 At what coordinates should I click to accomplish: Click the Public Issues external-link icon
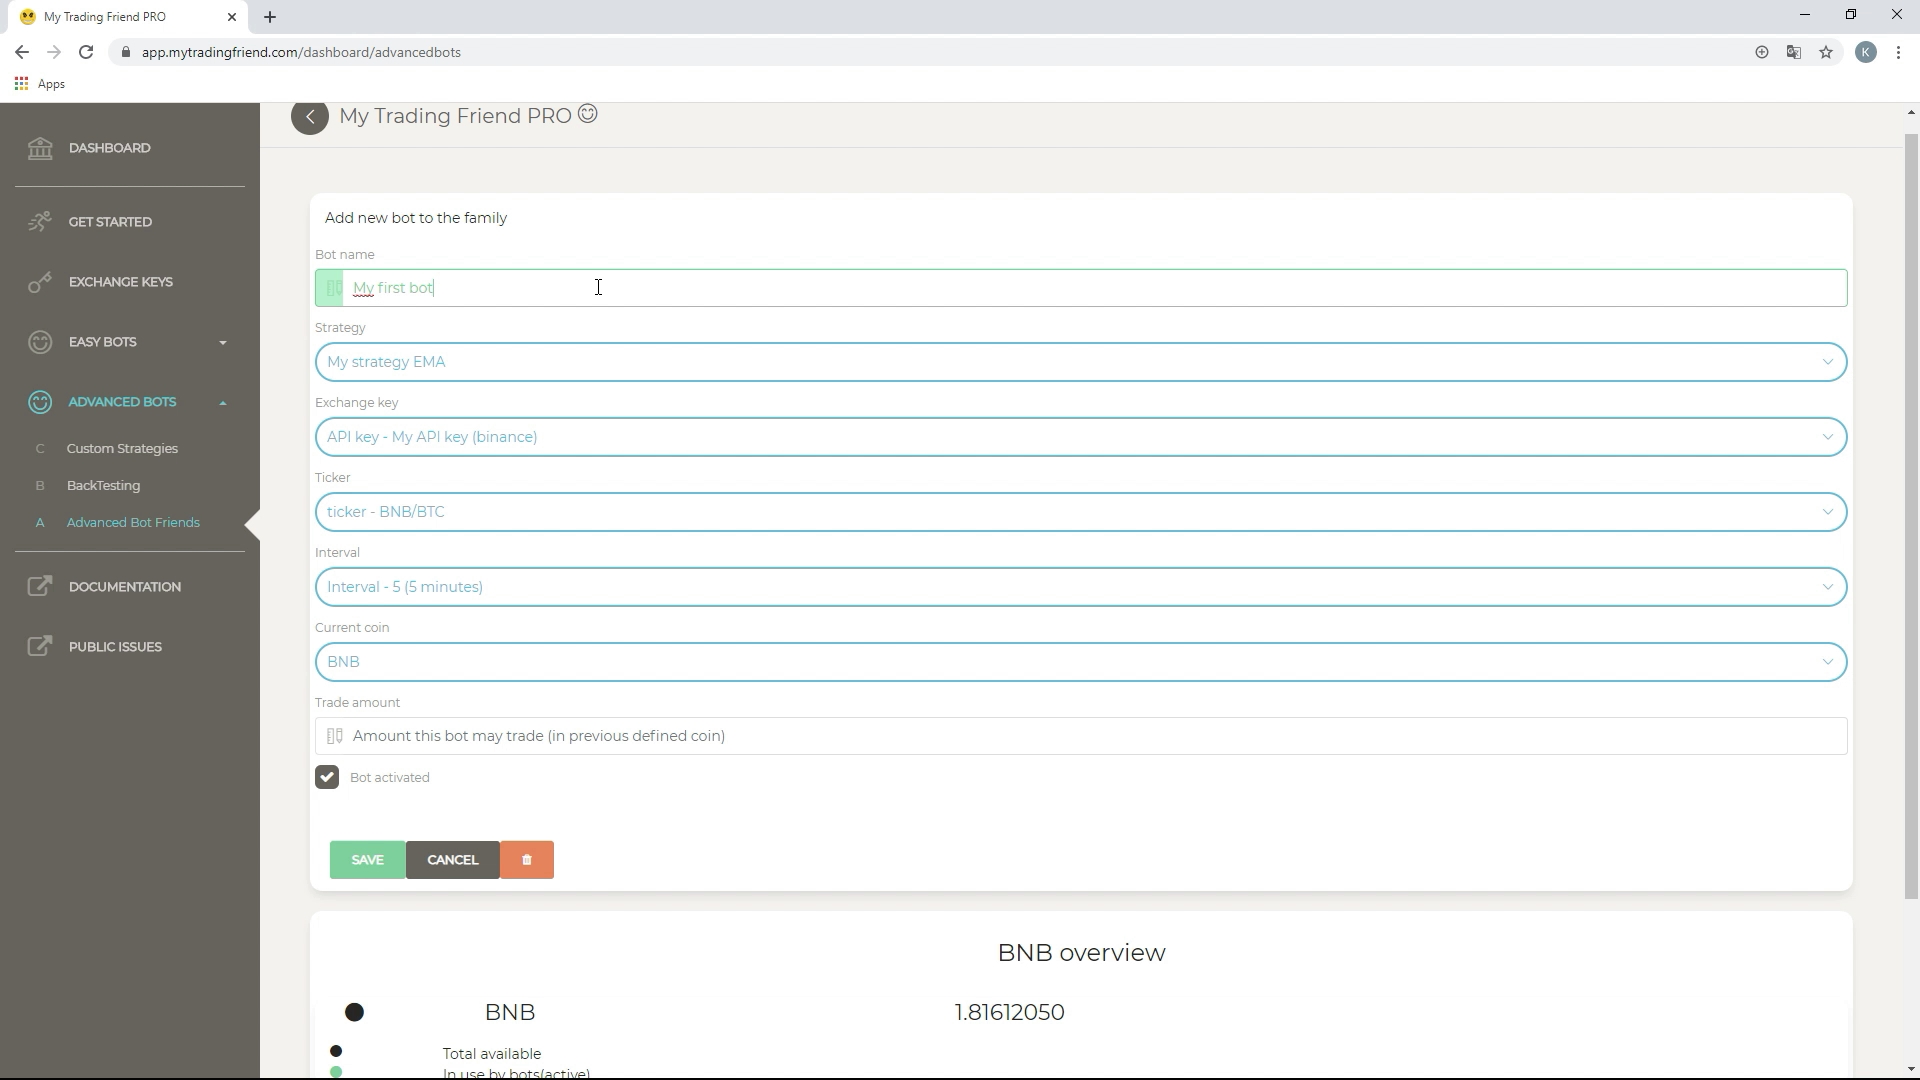pos(40,647)
